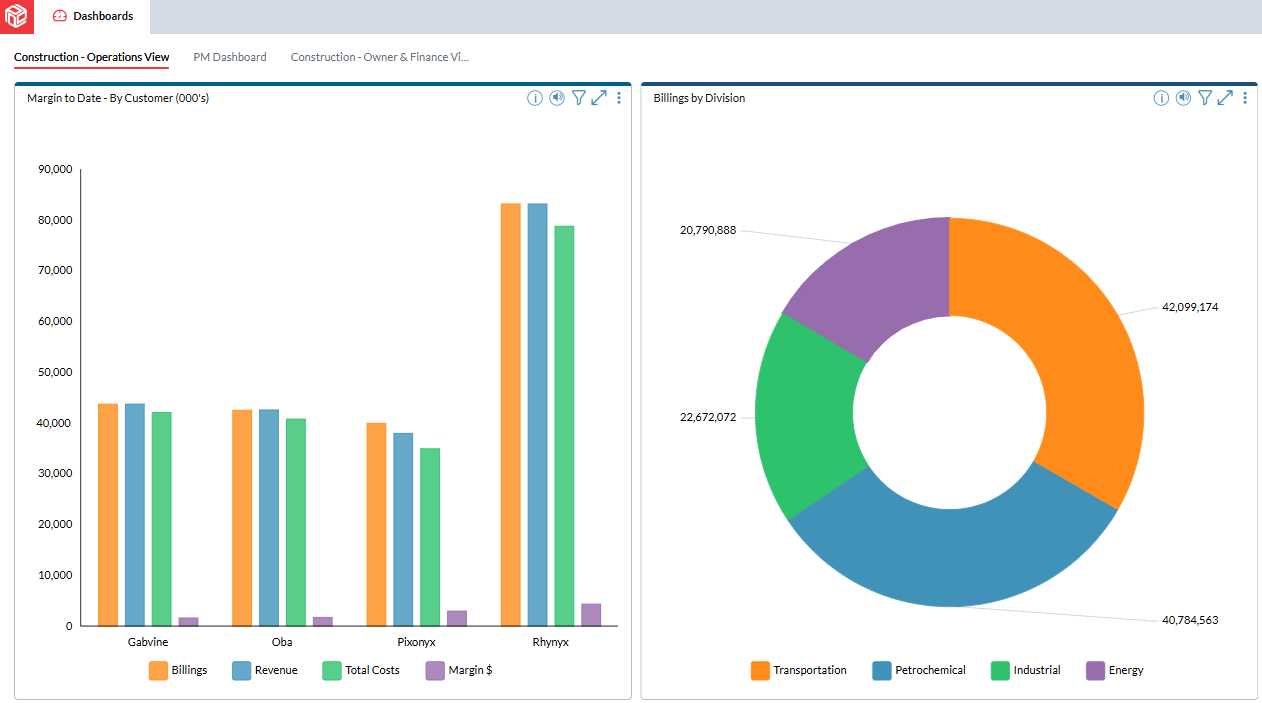Switch to the PM Dashboard tab

coord(230,57)
